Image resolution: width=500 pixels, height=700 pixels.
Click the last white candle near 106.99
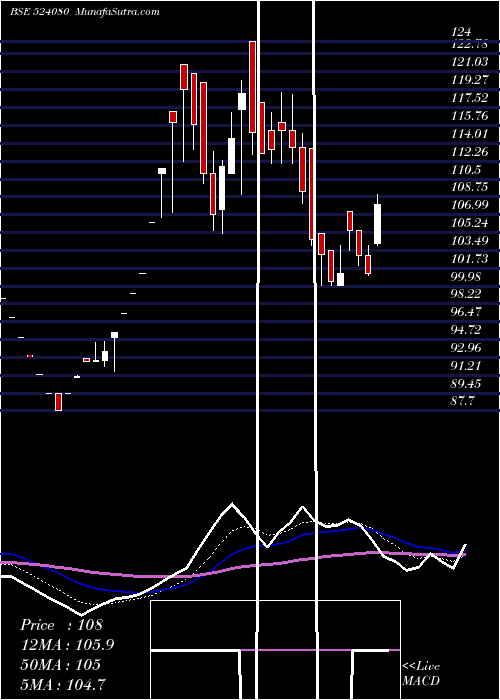(x=377, y=224)
